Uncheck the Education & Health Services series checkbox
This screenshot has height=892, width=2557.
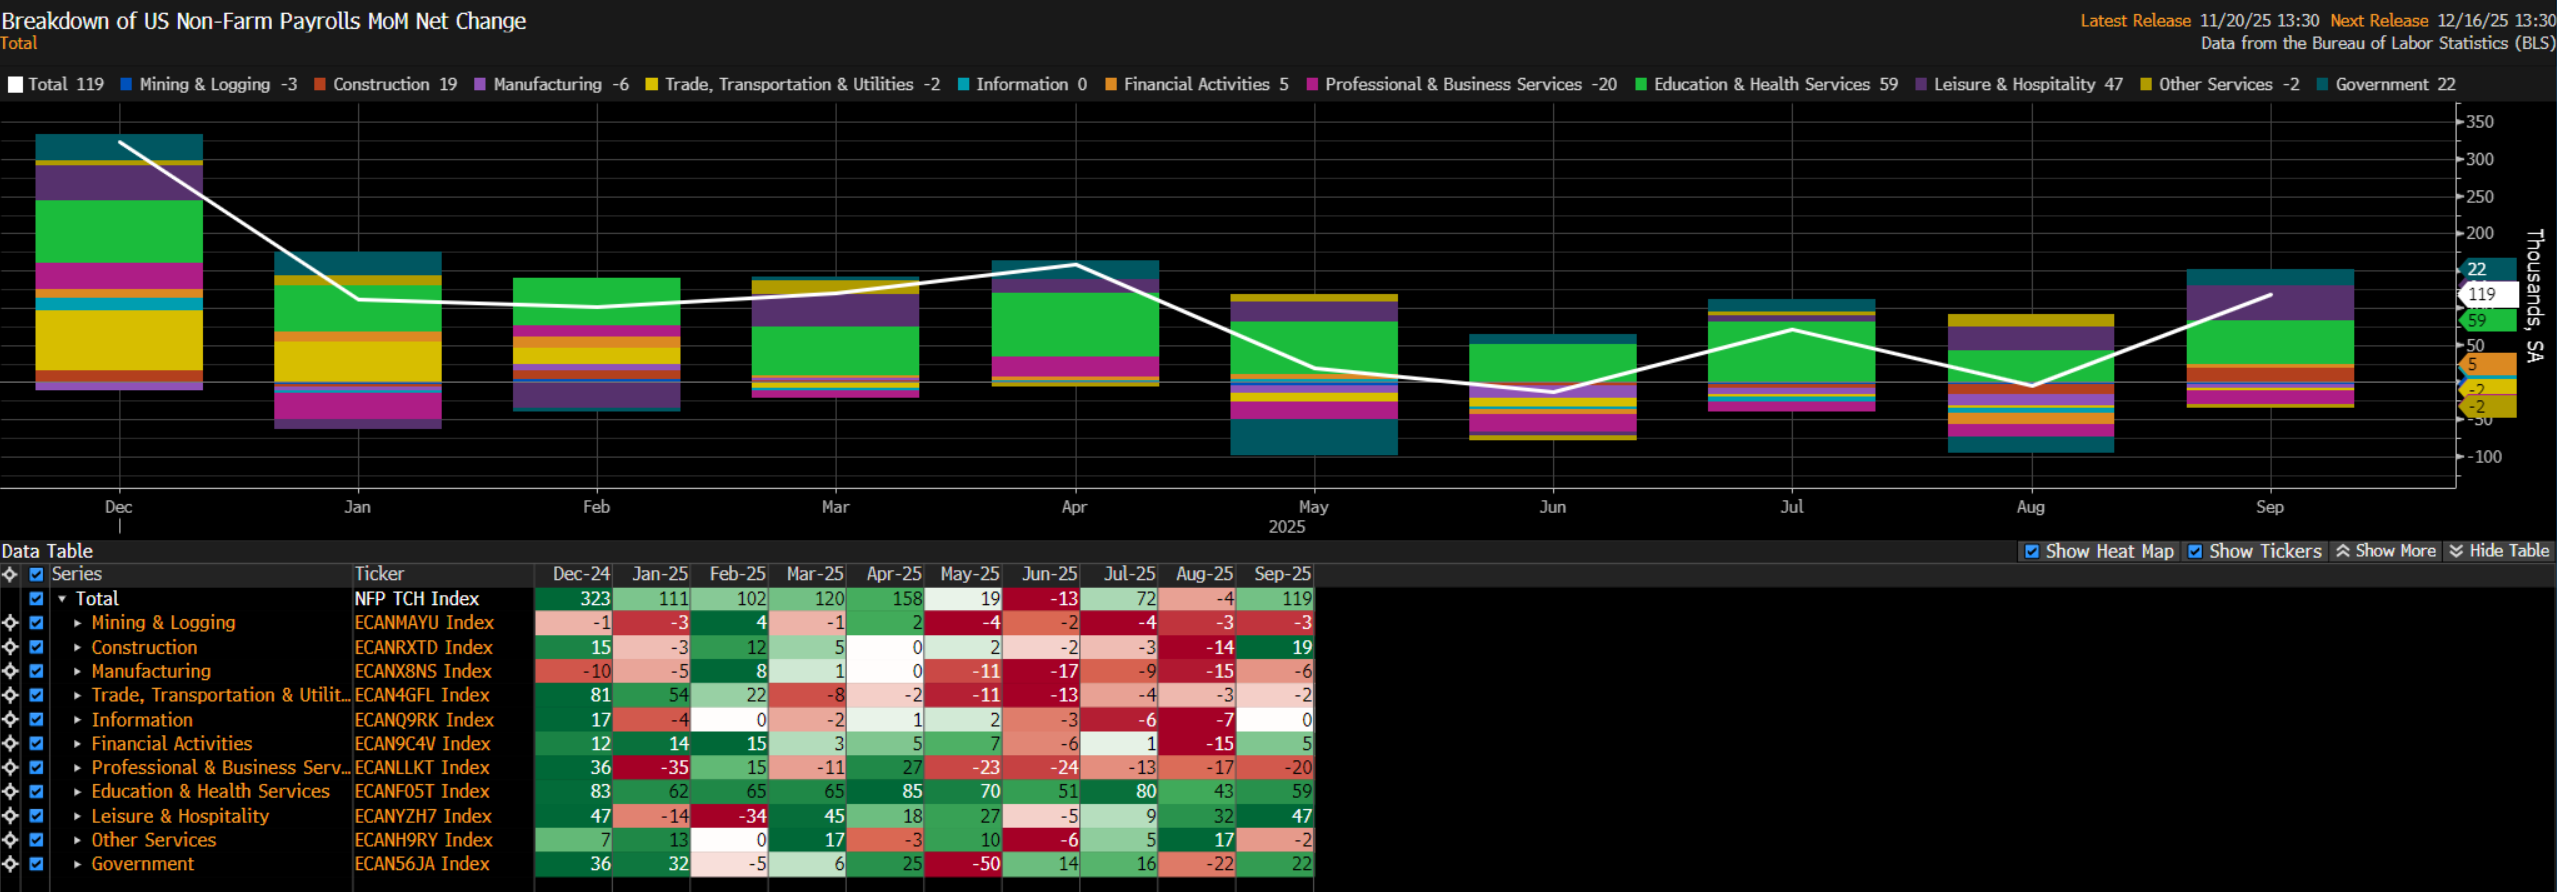tap(36, 792)
